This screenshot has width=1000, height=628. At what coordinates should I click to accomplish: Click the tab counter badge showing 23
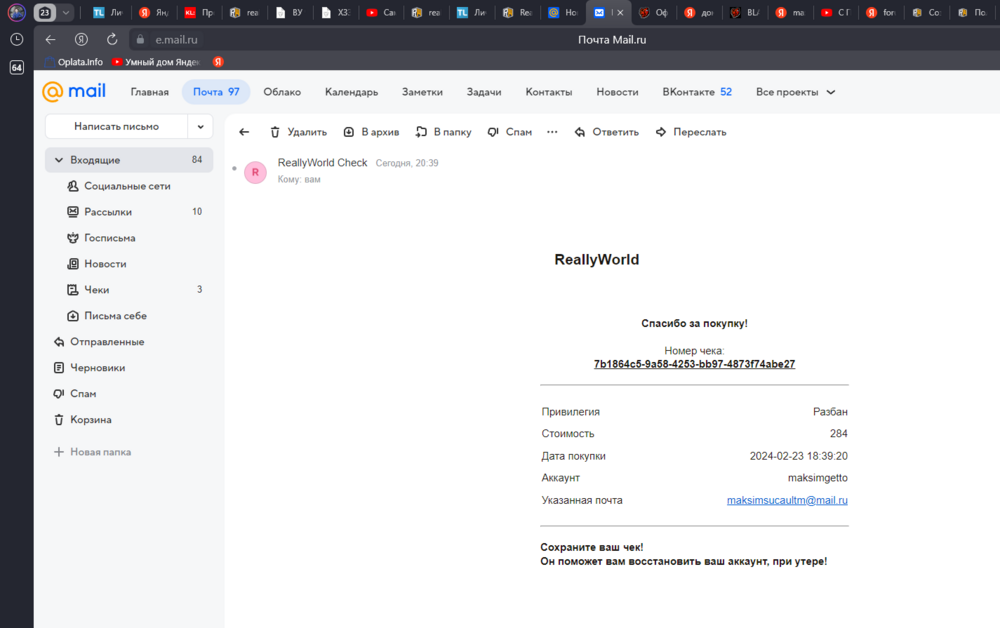[x=44, y=12]
